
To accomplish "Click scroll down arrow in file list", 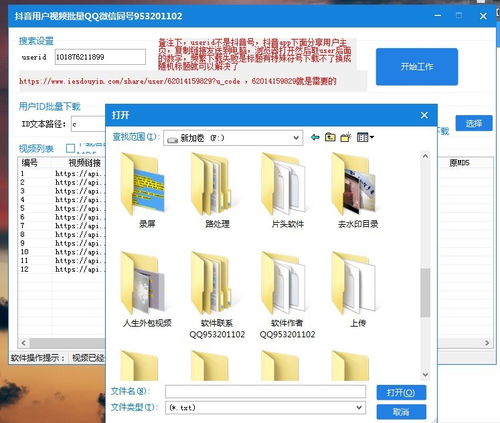I will 425,374.
